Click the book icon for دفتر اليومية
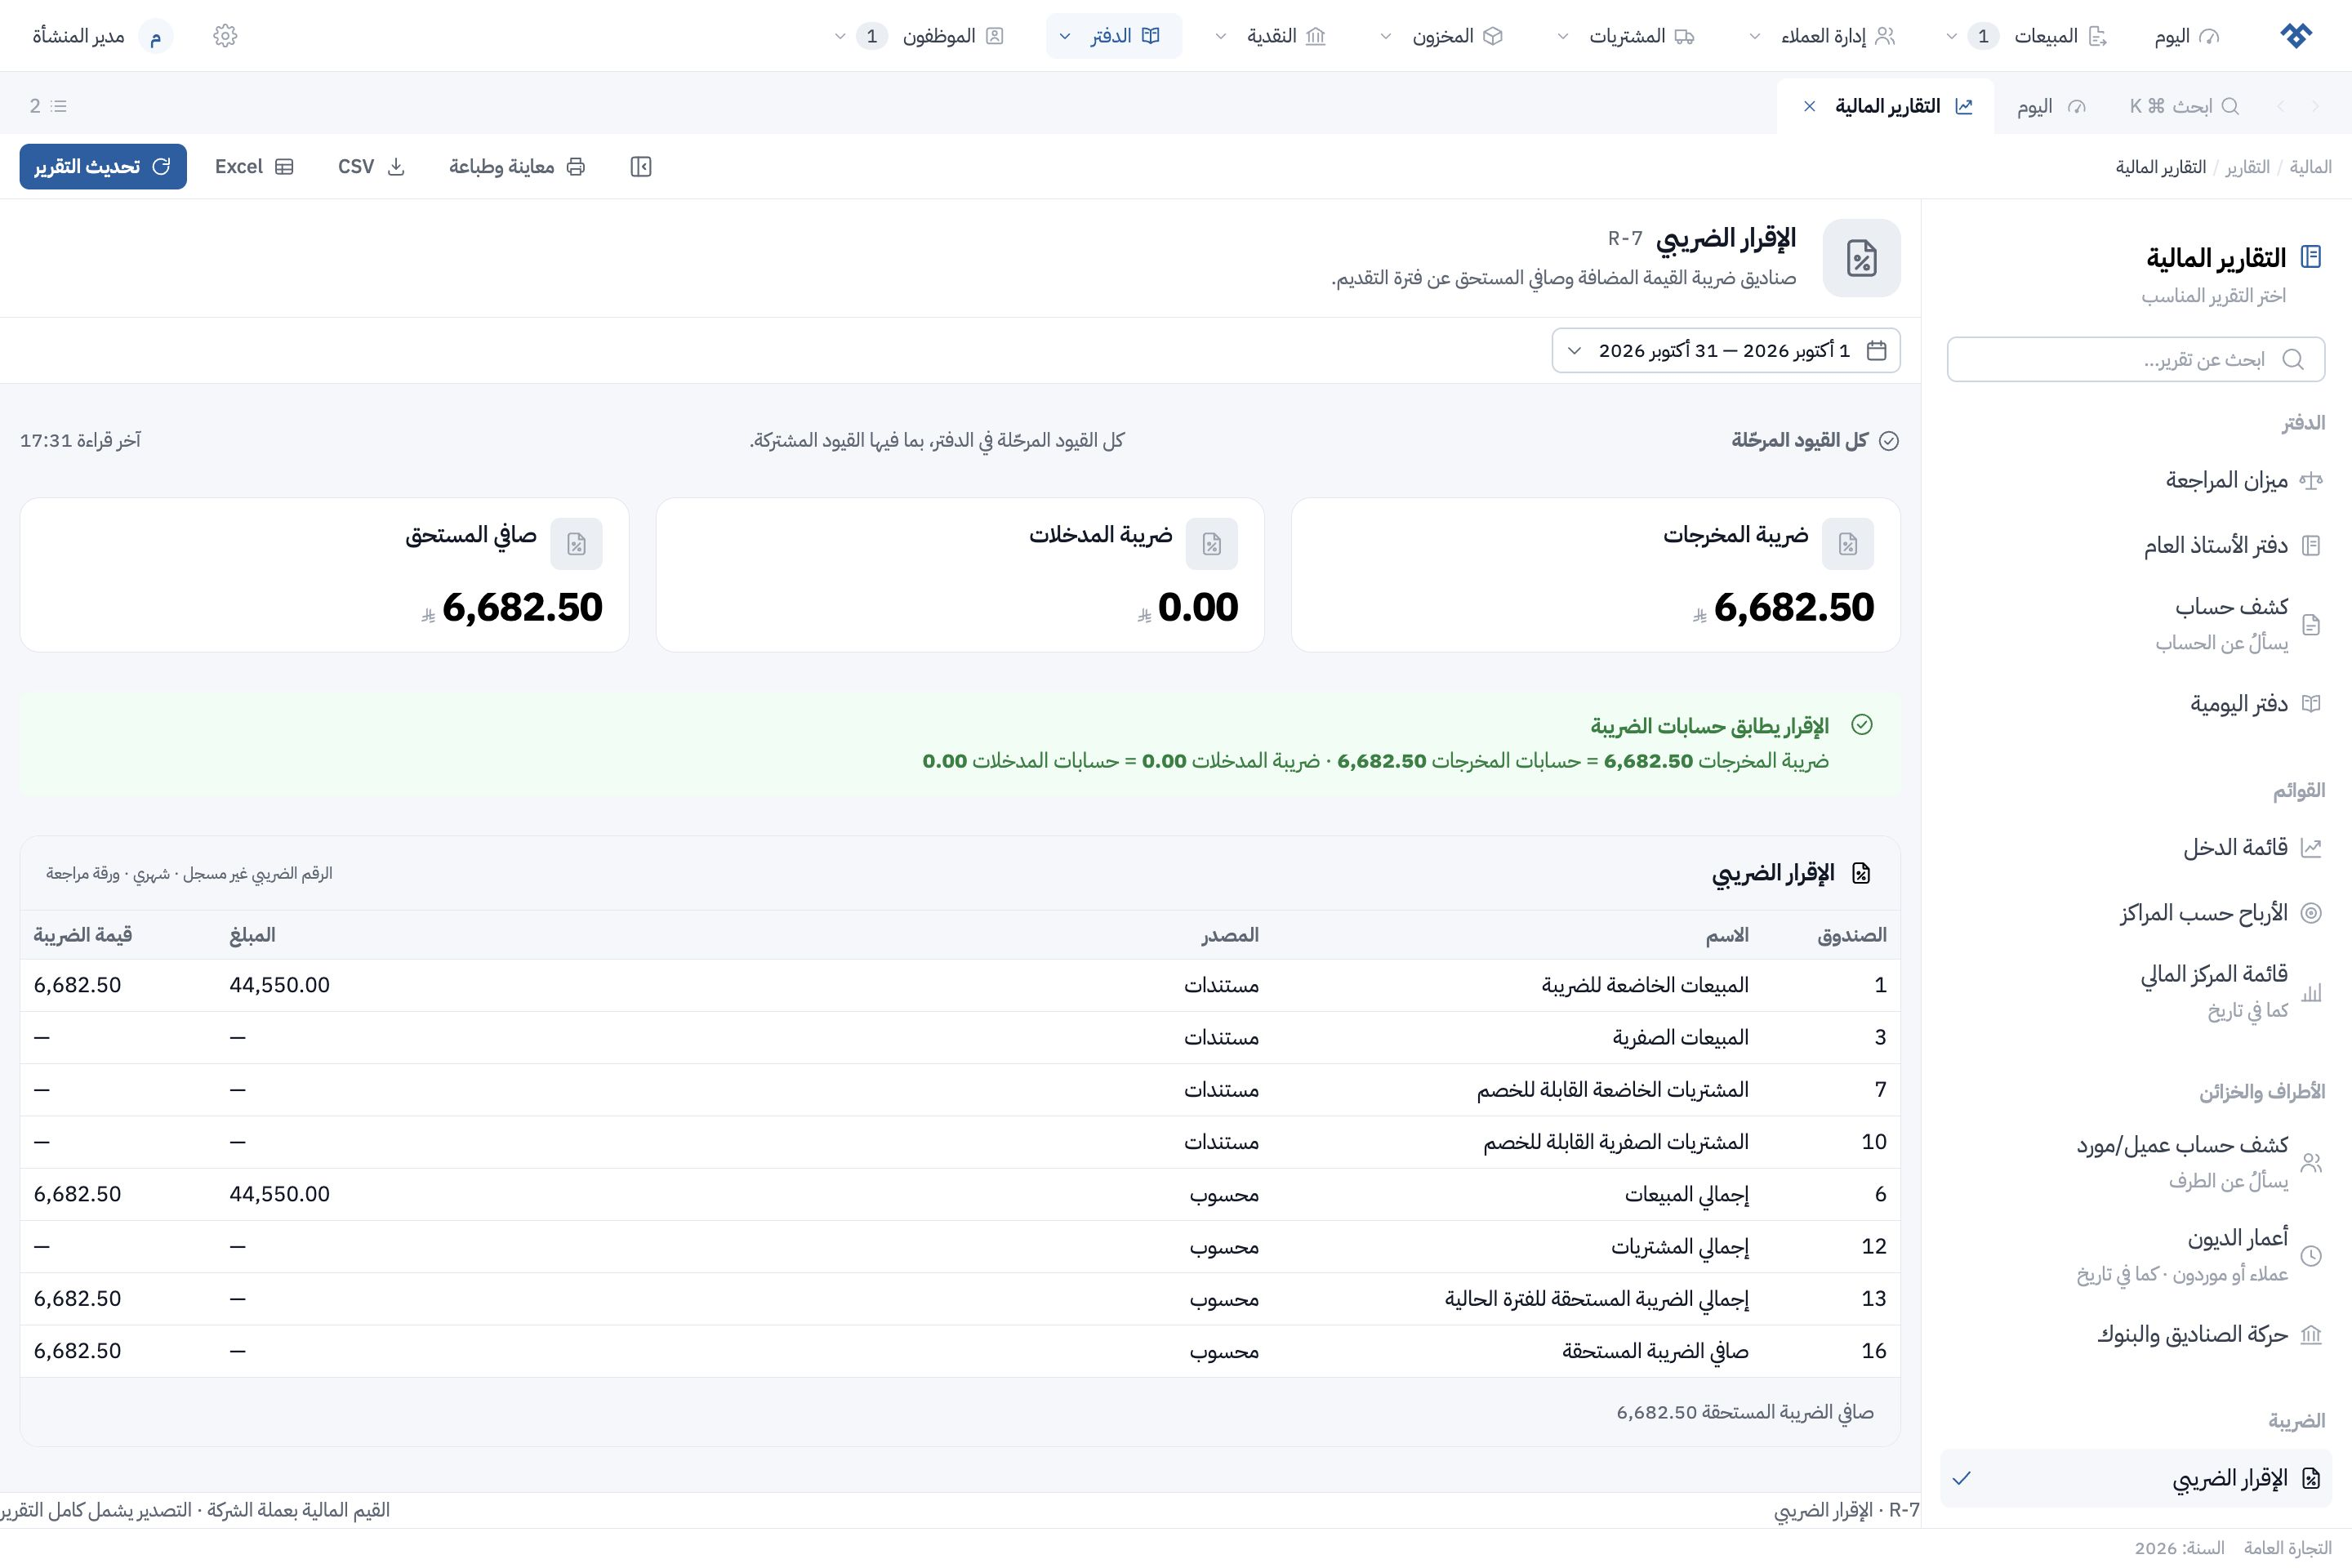 click(x=2310, y=704)
